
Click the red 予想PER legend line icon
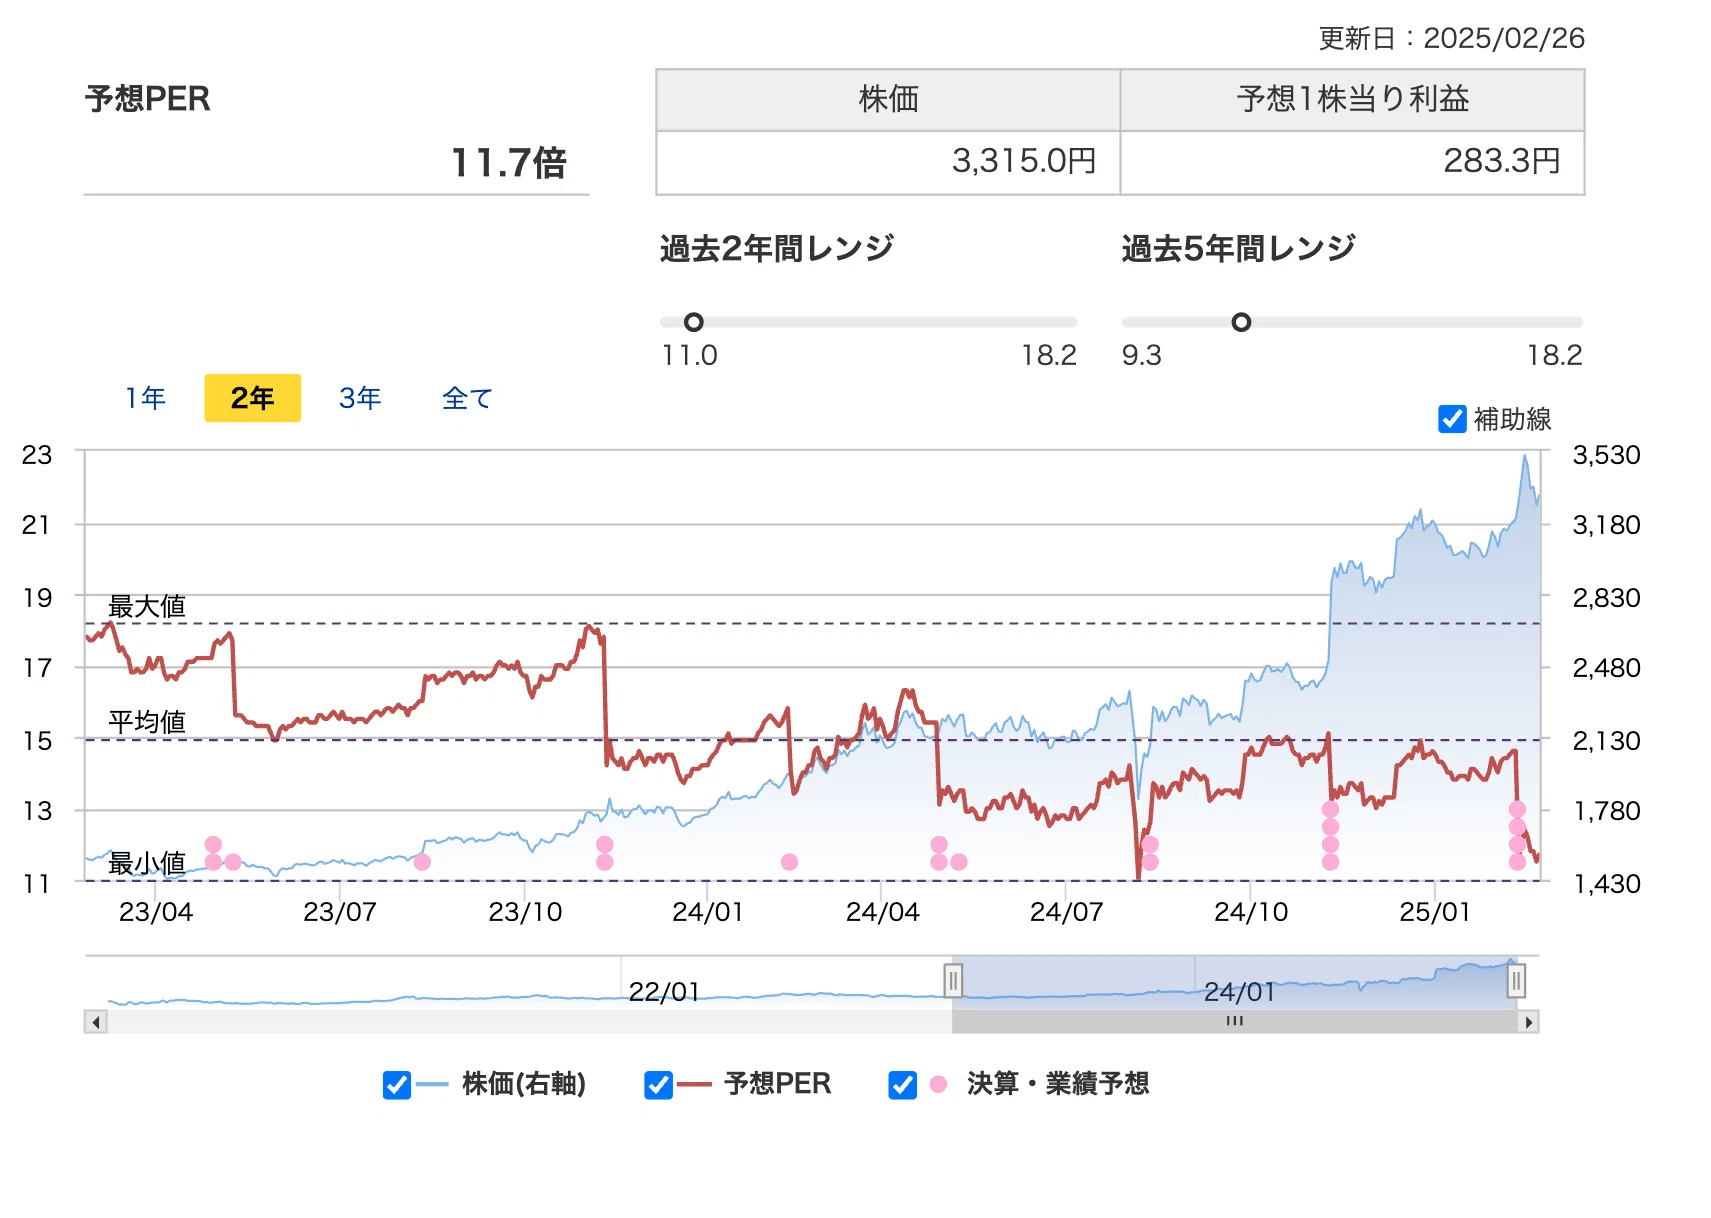point(694,1085)
